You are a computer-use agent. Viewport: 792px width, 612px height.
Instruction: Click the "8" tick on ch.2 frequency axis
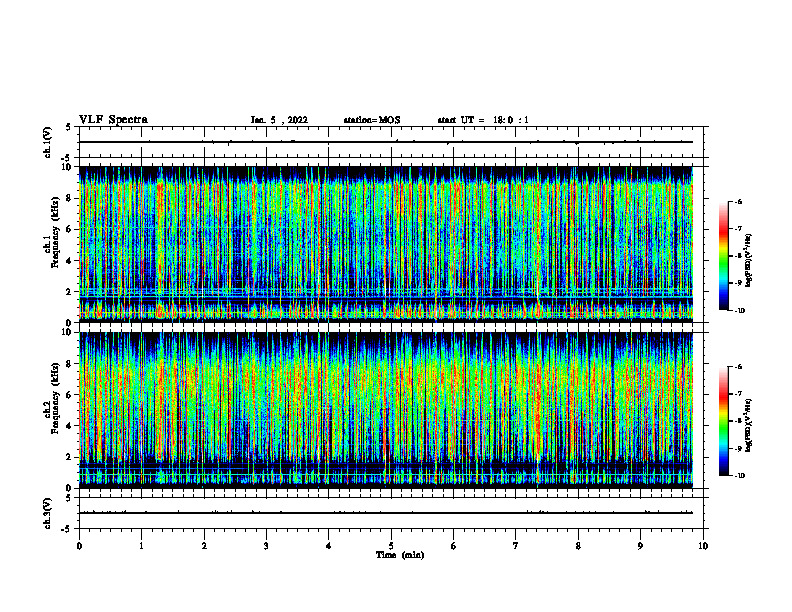pyautogui.click(x=70, y=364)
